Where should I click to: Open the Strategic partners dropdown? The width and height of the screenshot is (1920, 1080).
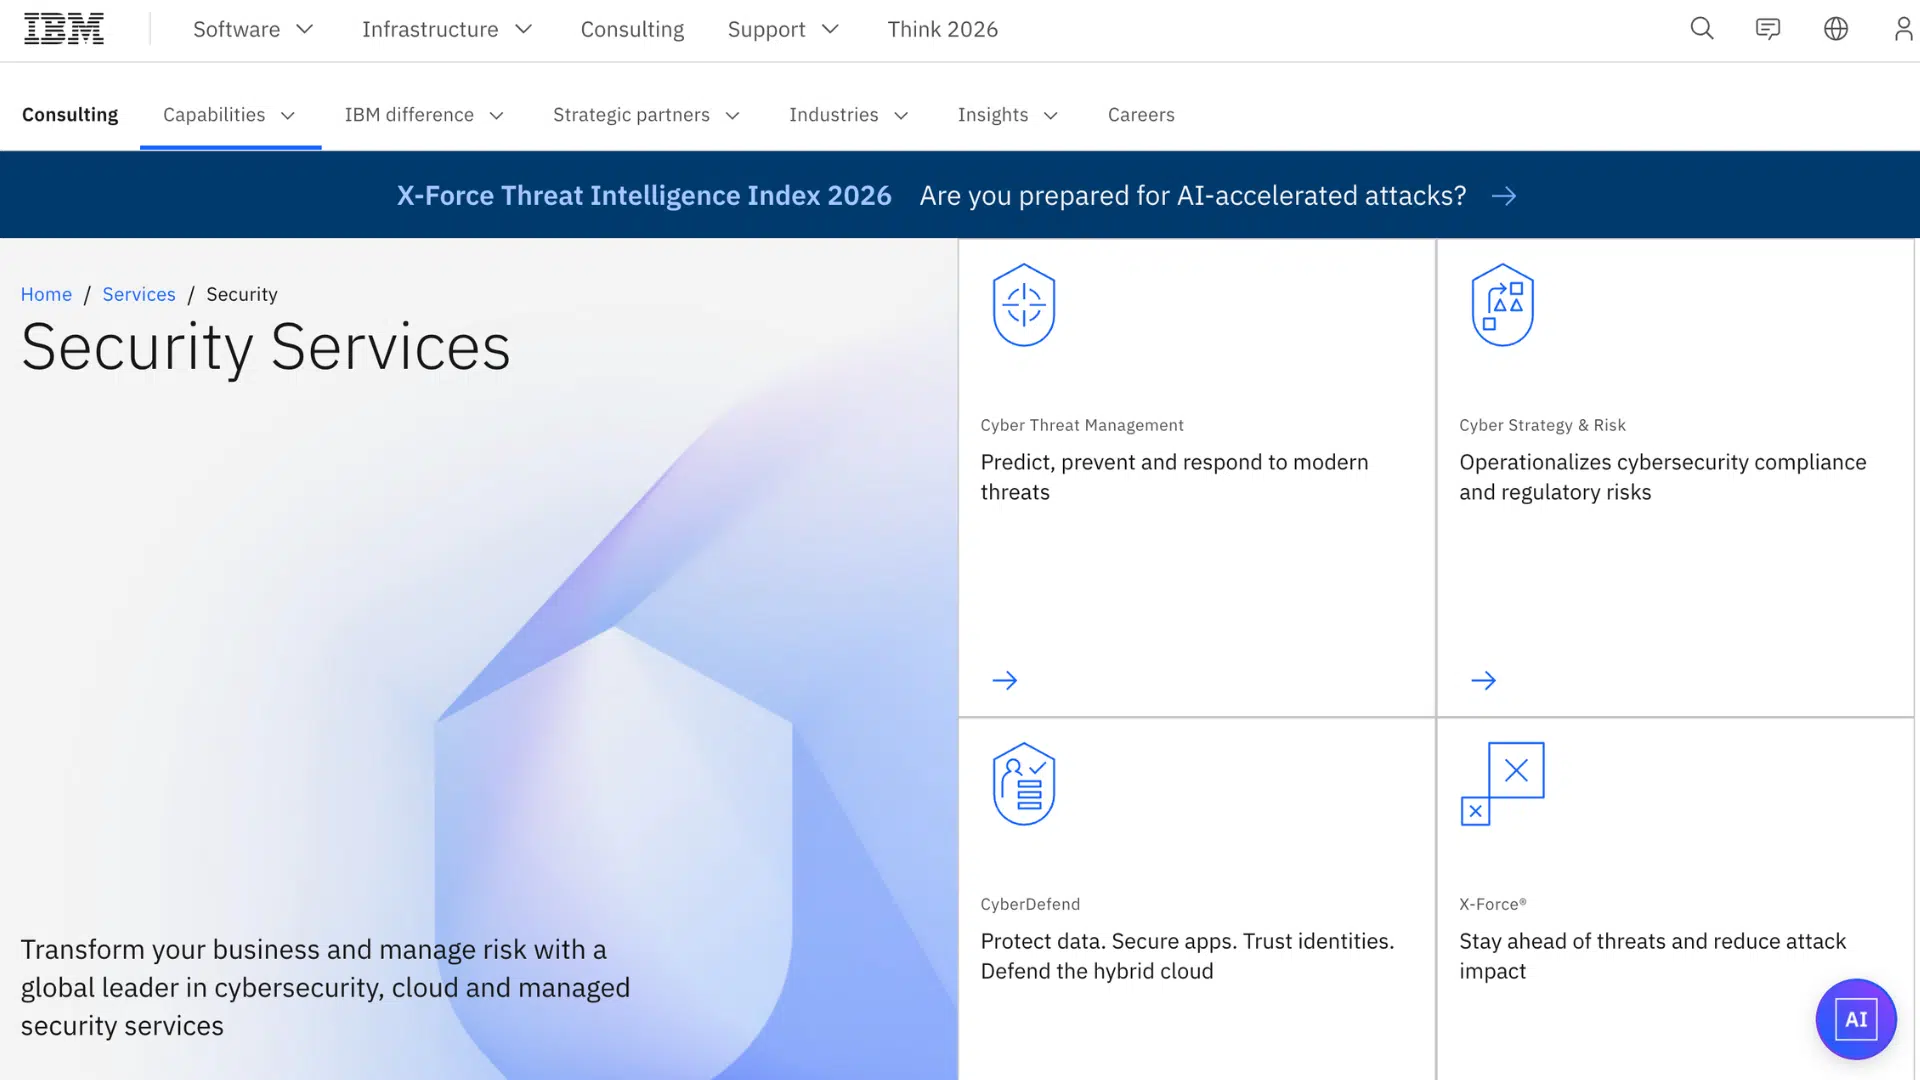[647, 115]
